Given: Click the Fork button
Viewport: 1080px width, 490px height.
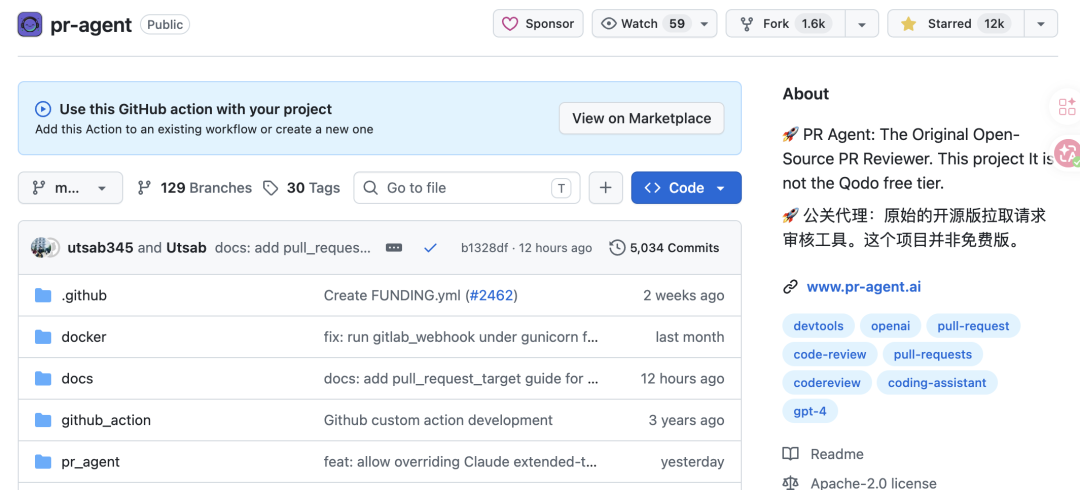Looking at the screenshot, I should [x=785, y=23].
